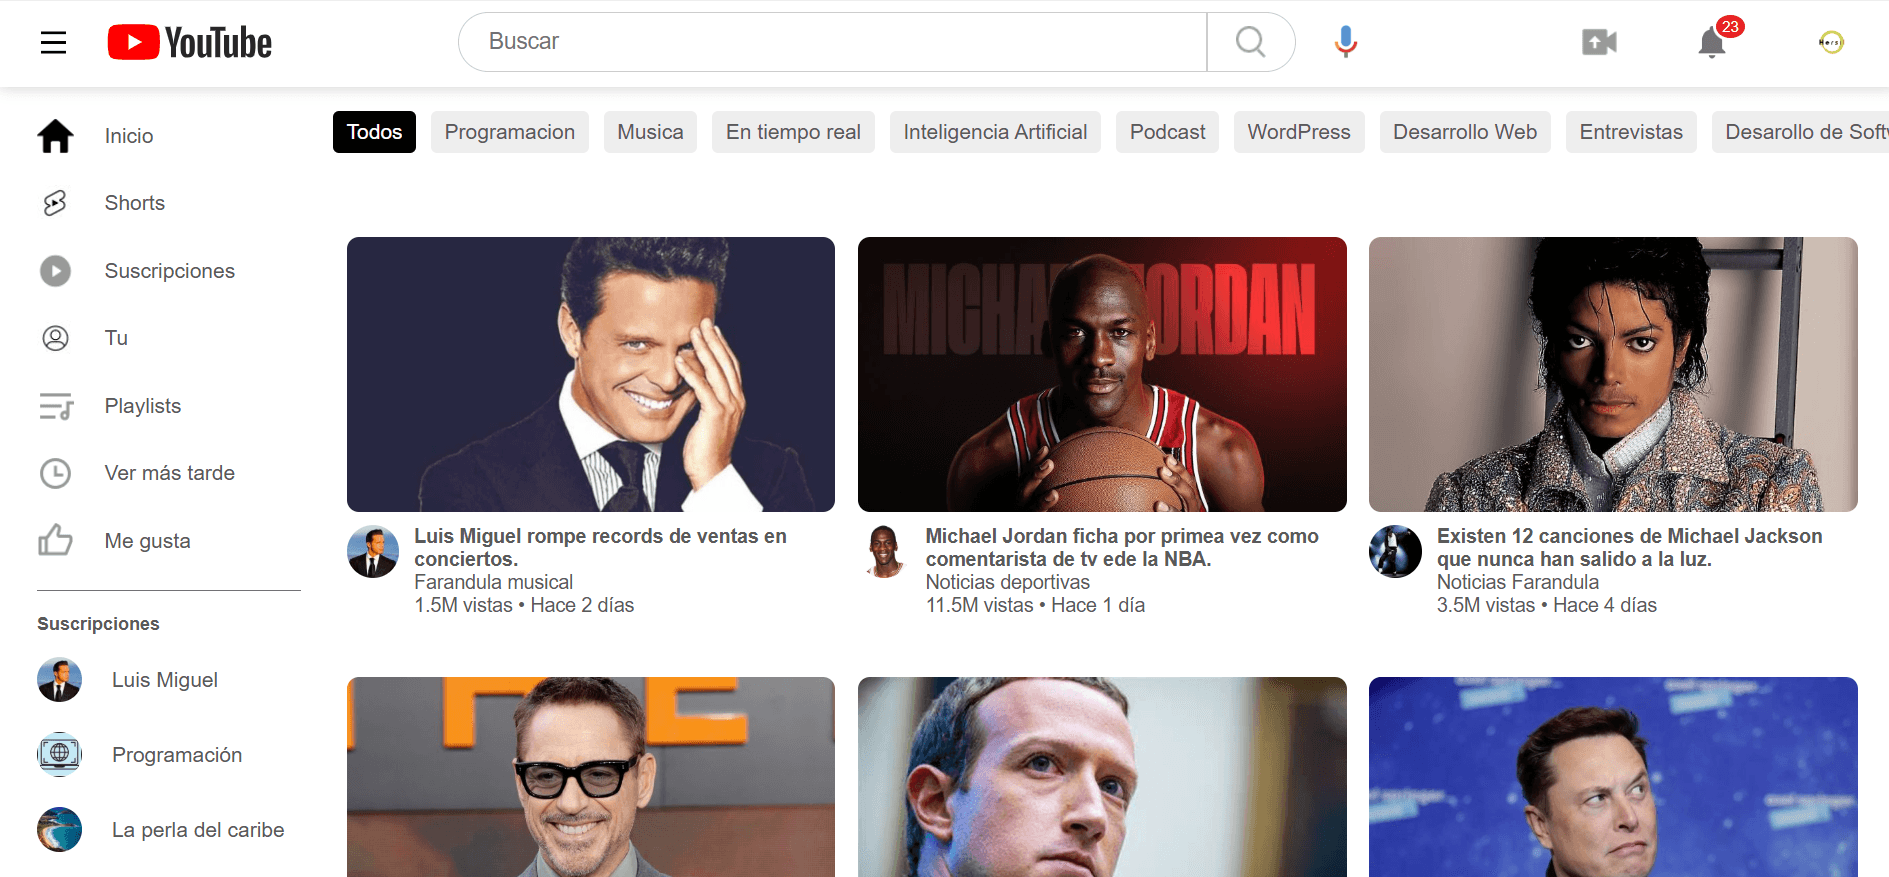The image size is (1889, 877).
Task: Open the Michael Jackson video thumbnail
Action: click(x=1613, y=374)
